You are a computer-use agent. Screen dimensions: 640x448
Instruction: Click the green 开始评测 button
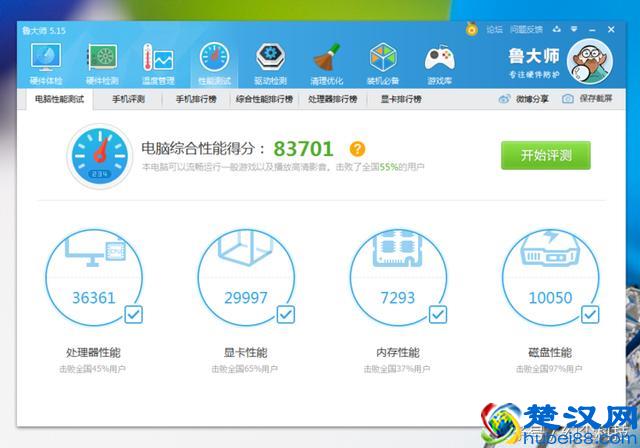click(x=546, y=155)
